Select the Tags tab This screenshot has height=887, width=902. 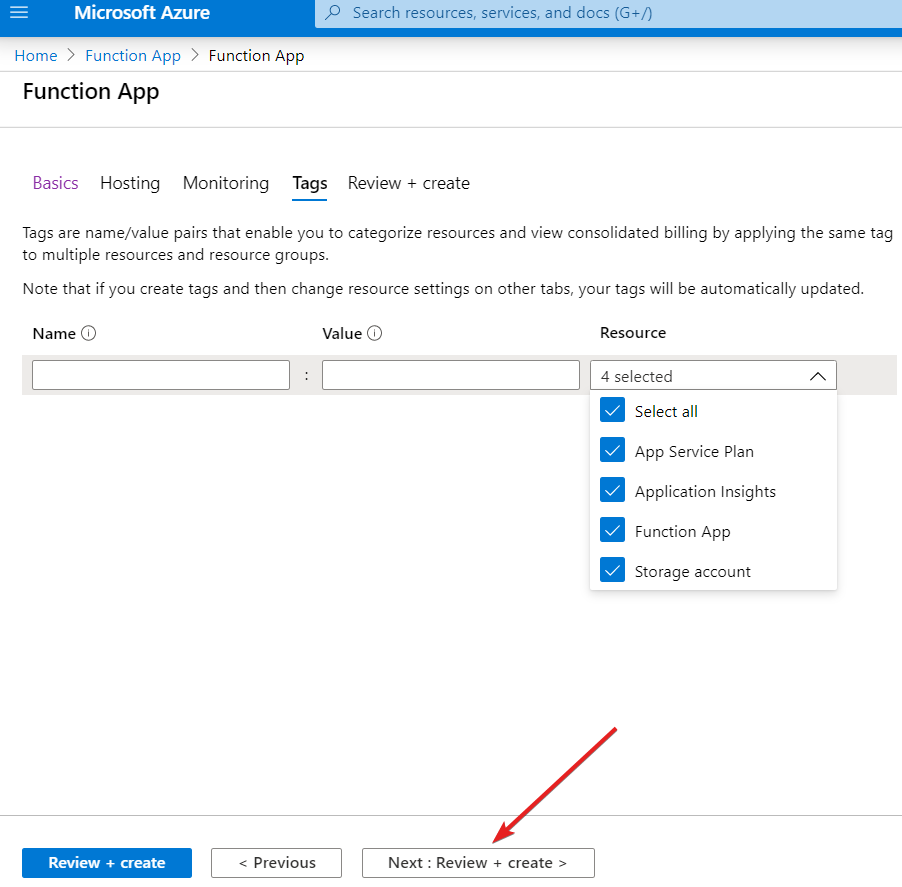309,183
